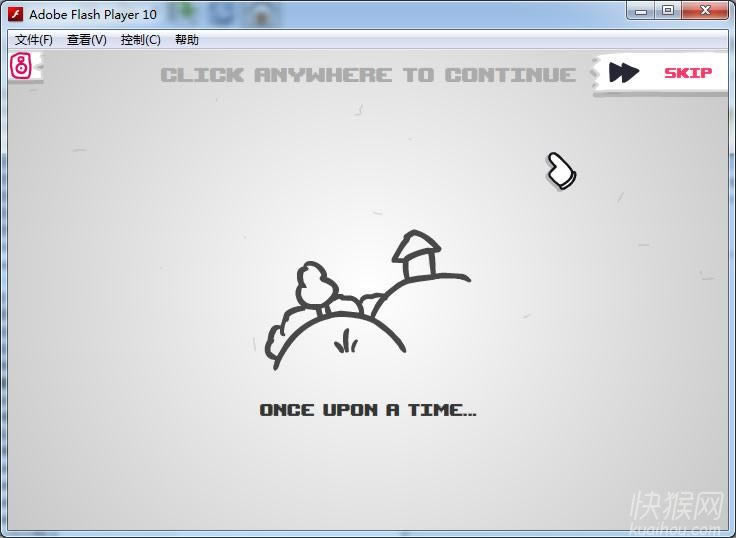736x538 pixels.
Task: Open the 查看(V) menu
Action: coord(86,40)
